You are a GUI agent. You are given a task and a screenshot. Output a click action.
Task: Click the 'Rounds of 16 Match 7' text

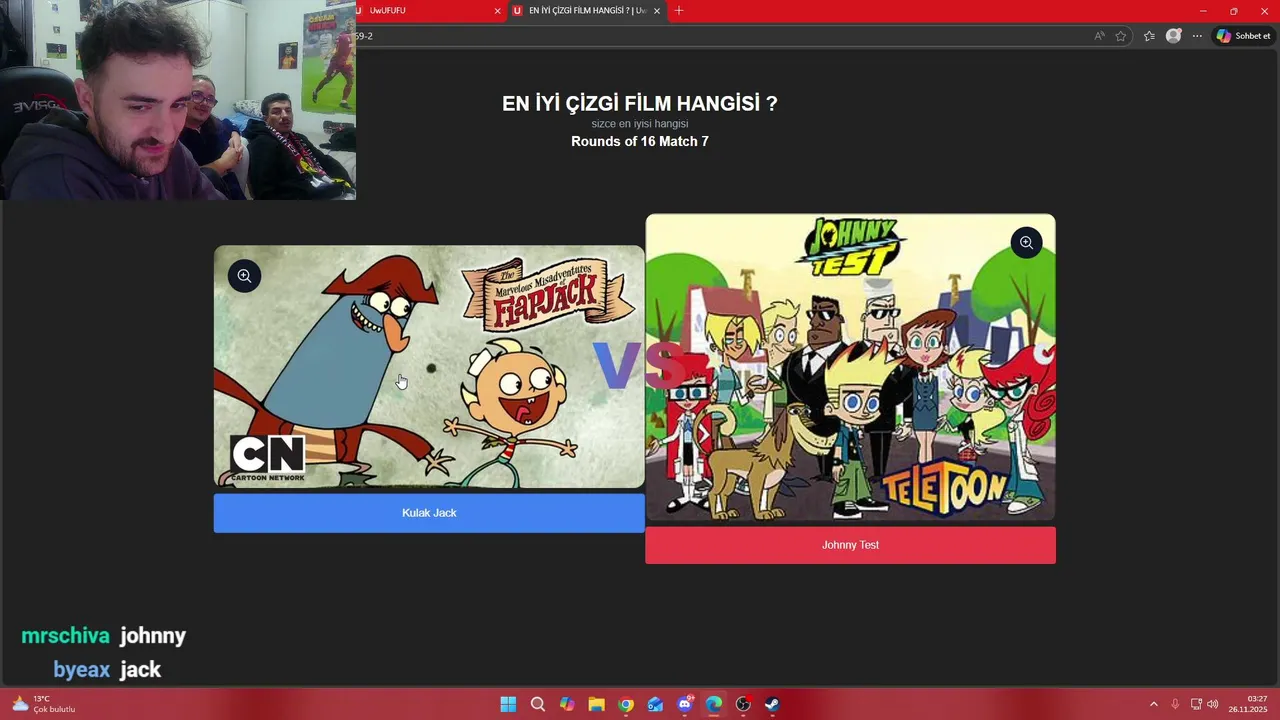[x=640, y=142]
